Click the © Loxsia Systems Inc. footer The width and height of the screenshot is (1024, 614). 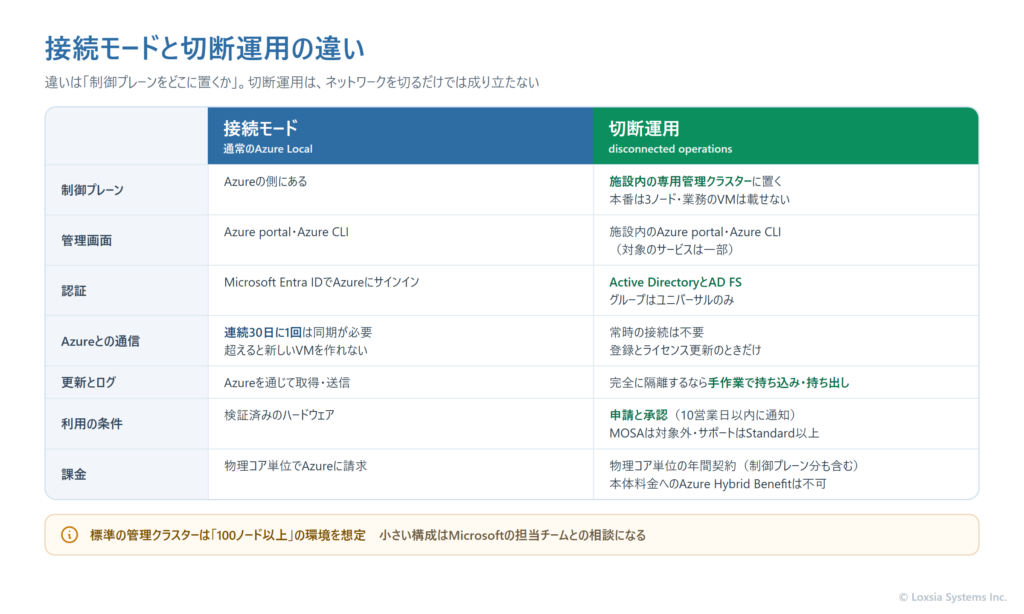click(952, 597)
